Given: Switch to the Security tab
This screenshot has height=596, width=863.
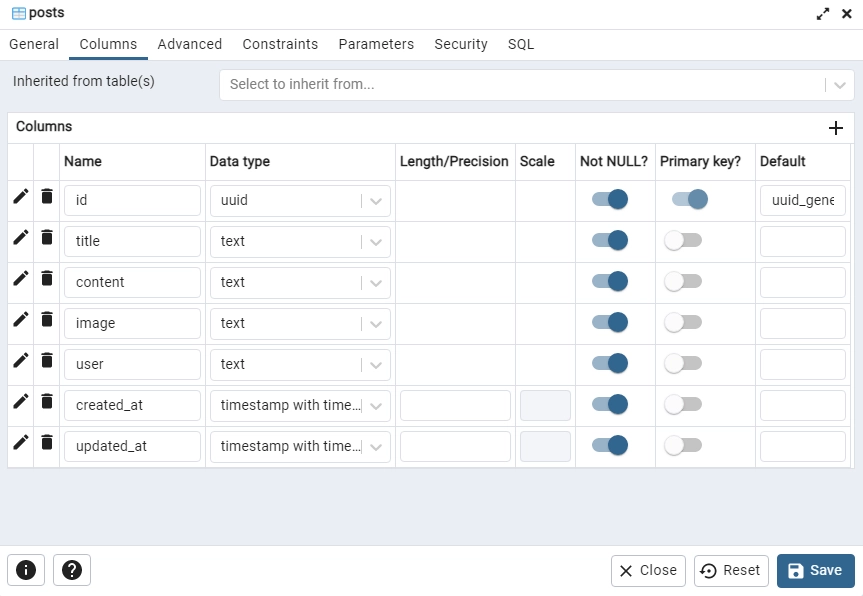Looking at the screenshot, I should (x=461, y=44).
